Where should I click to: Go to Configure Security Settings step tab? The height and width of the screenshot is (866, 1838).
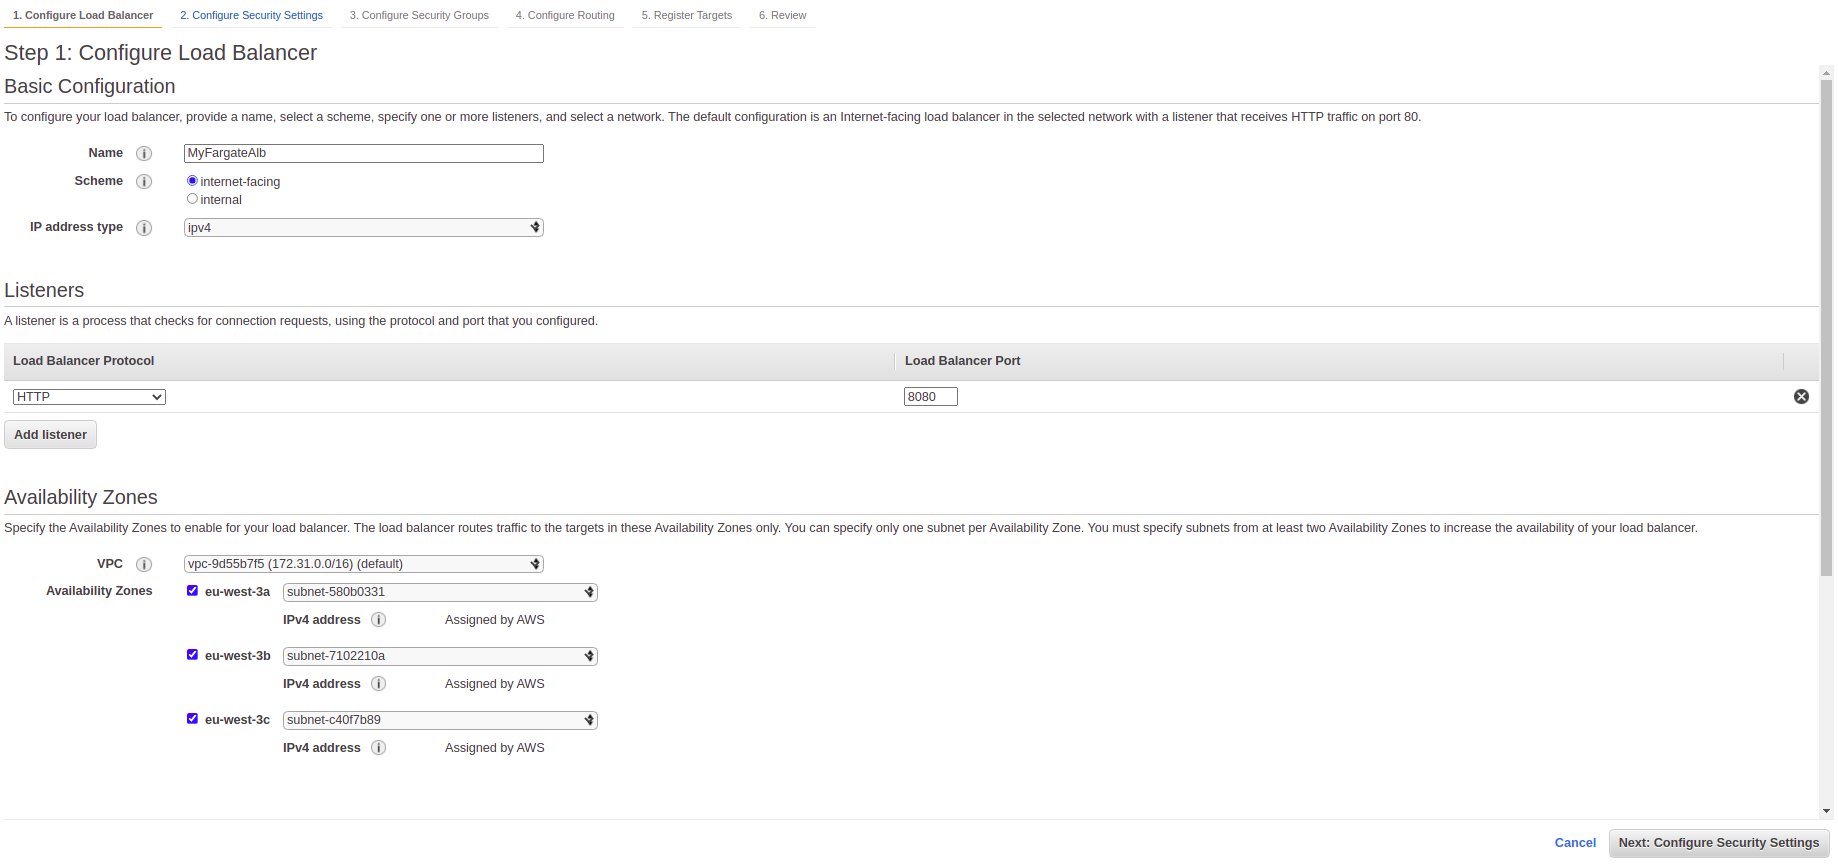coord(252,15)
